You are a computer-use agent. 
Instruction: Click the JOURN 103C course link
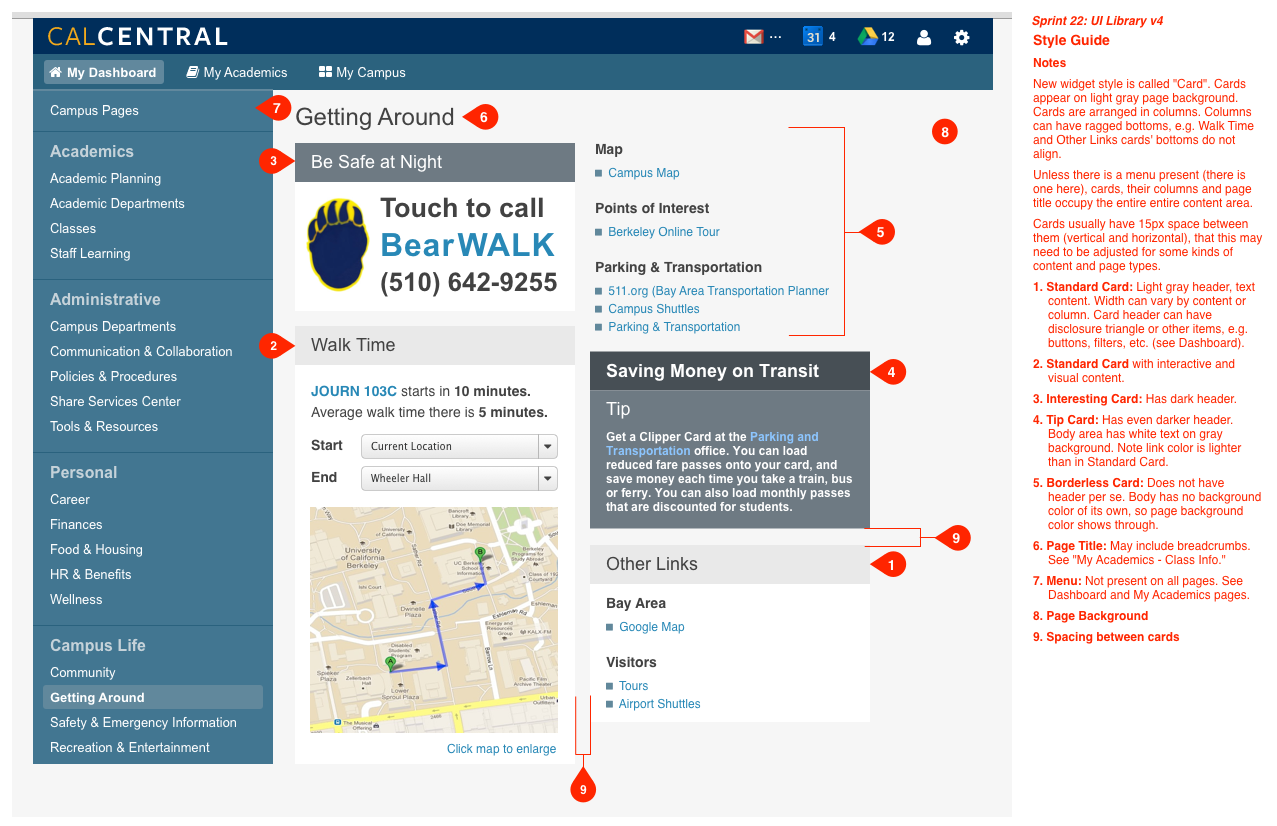click(x=354, y=391)
